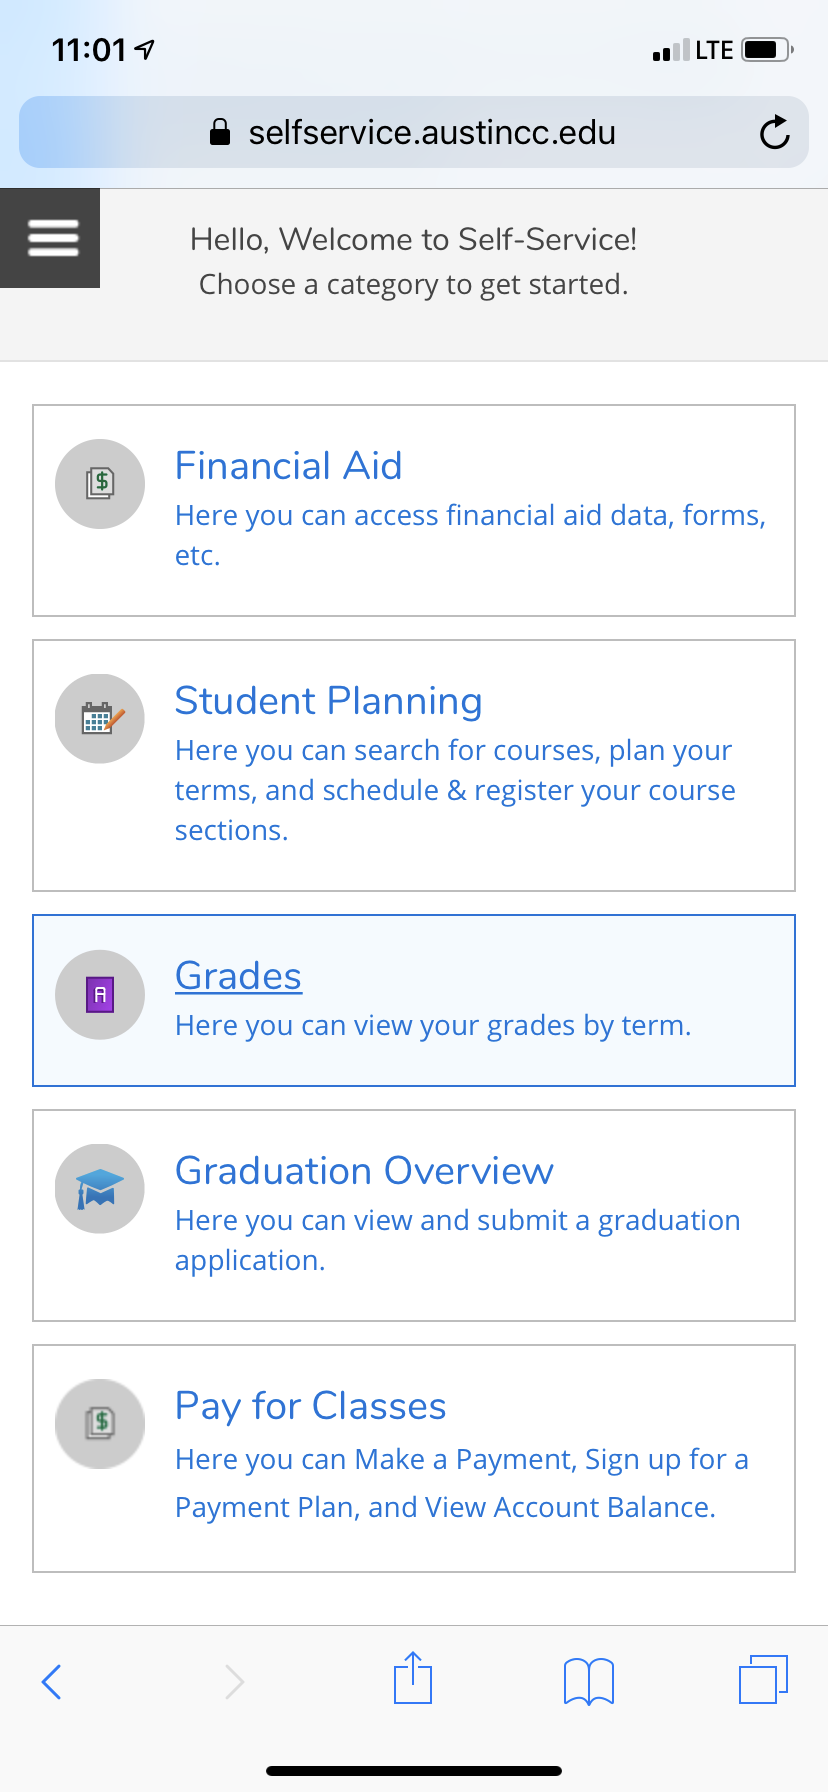The height and width of the screenshot is (1792, 828).
Task: Open the Grades link
Action: [x=238, y=976]
